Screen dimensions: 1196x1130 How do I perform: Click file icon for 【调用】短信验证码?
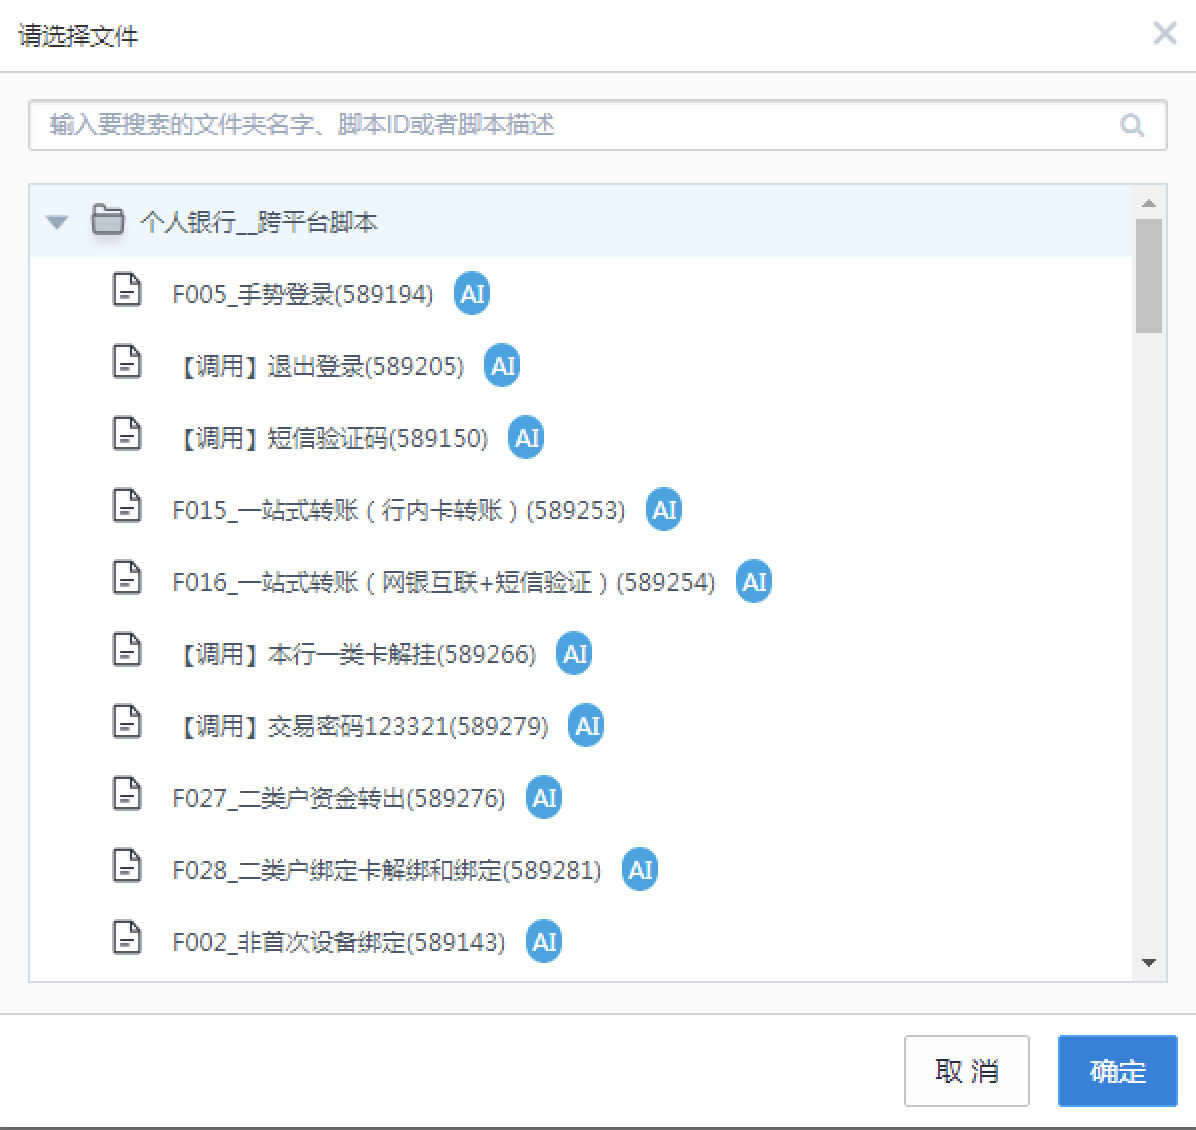click(x=127, y=434)
